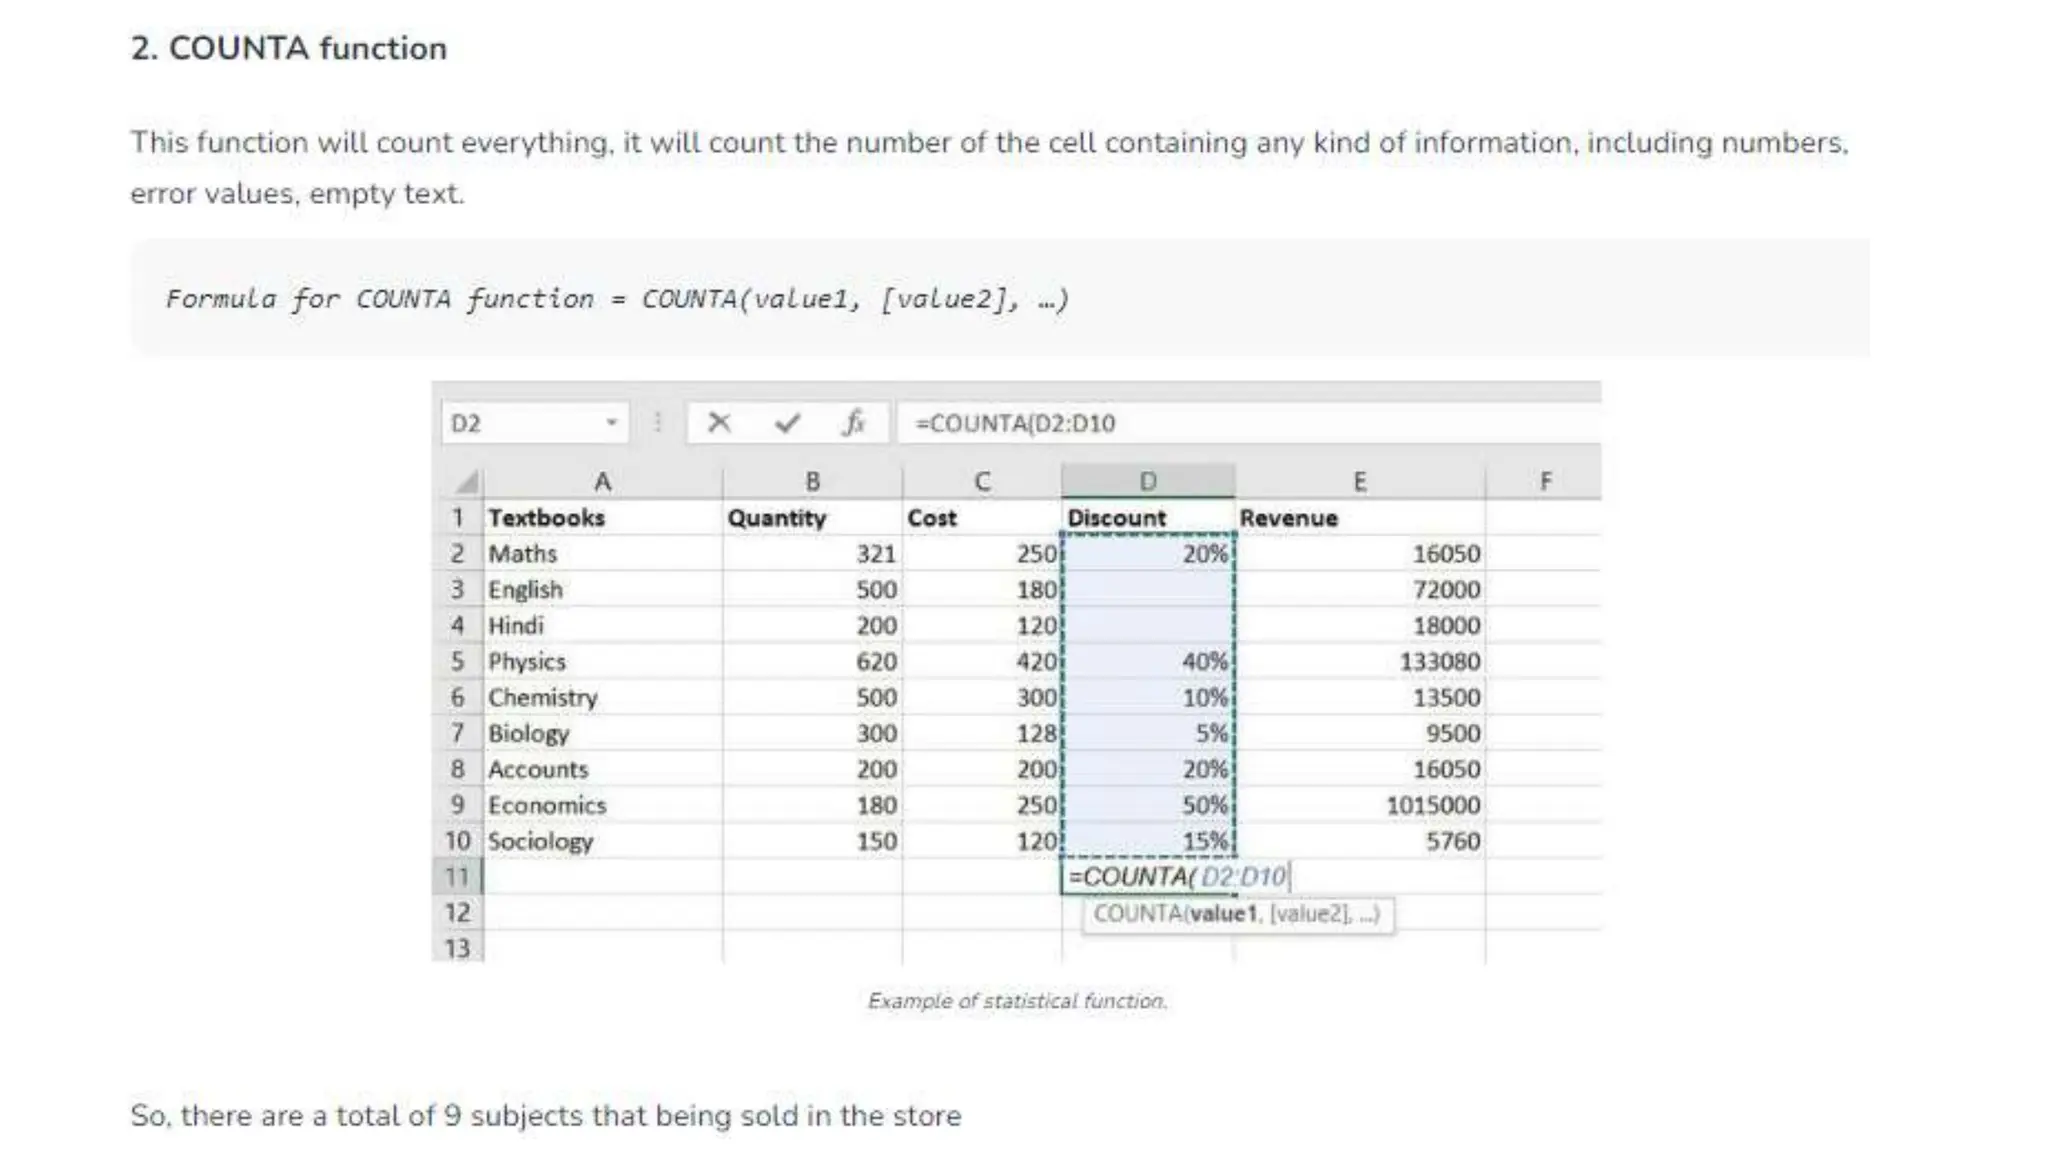This screenshot has height=1152, width=2048.
Task: Click the Enter checkmark formula bar icon
Action: tap(787, 423)
